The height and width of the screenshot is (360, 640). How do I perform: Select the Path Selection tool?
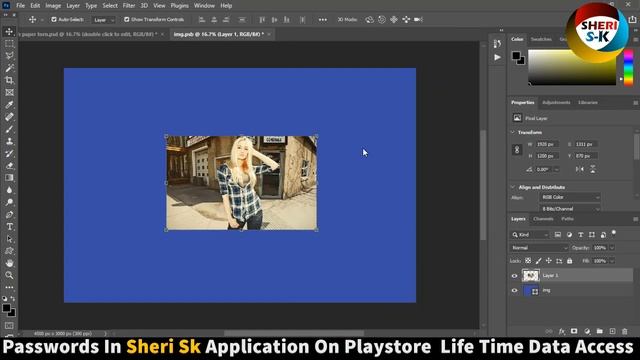[x=9, y=239]
